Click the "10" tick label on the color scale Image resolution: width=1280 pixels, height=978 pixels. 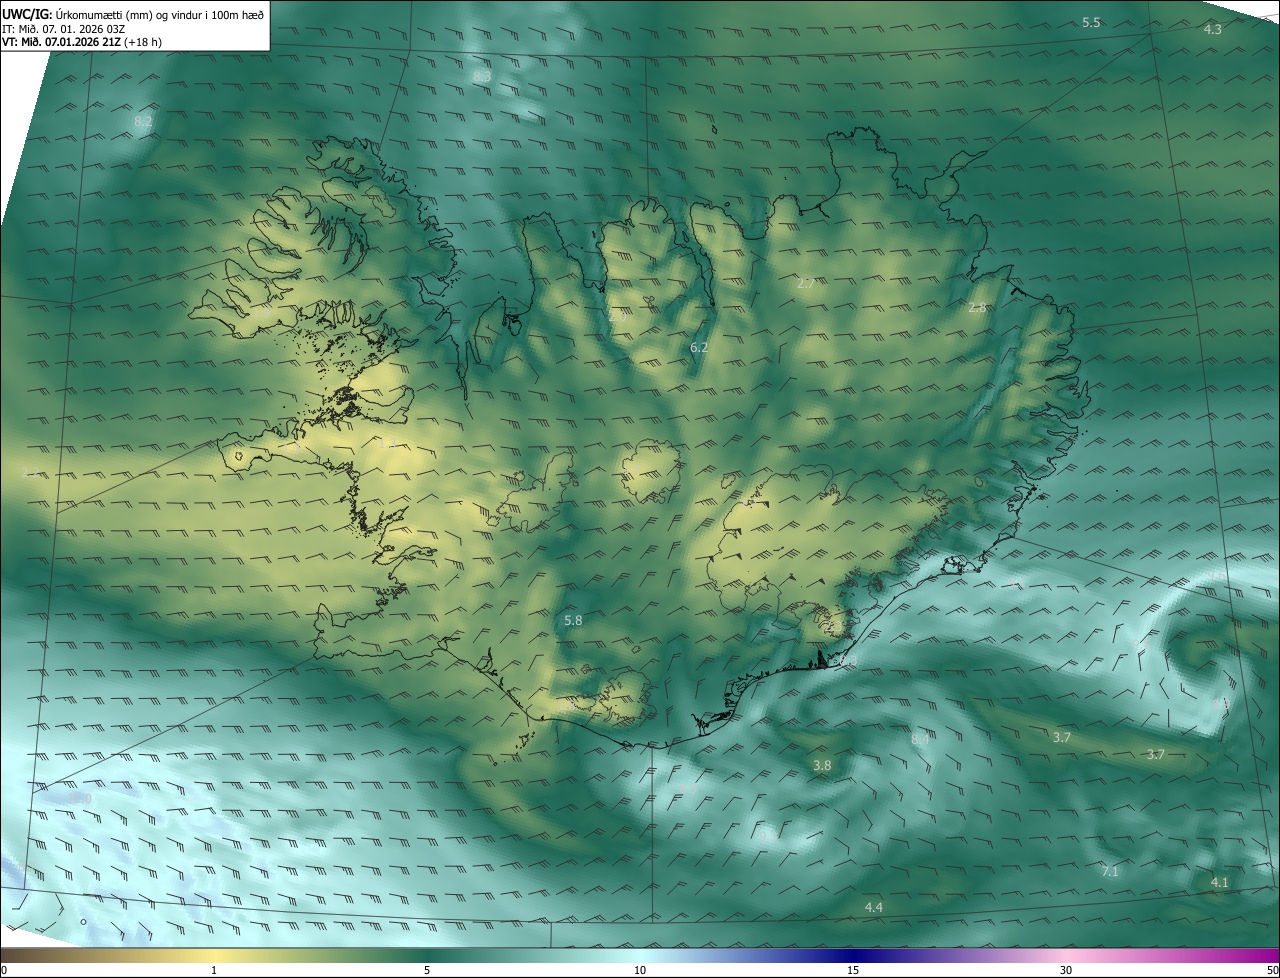(640, 970)
